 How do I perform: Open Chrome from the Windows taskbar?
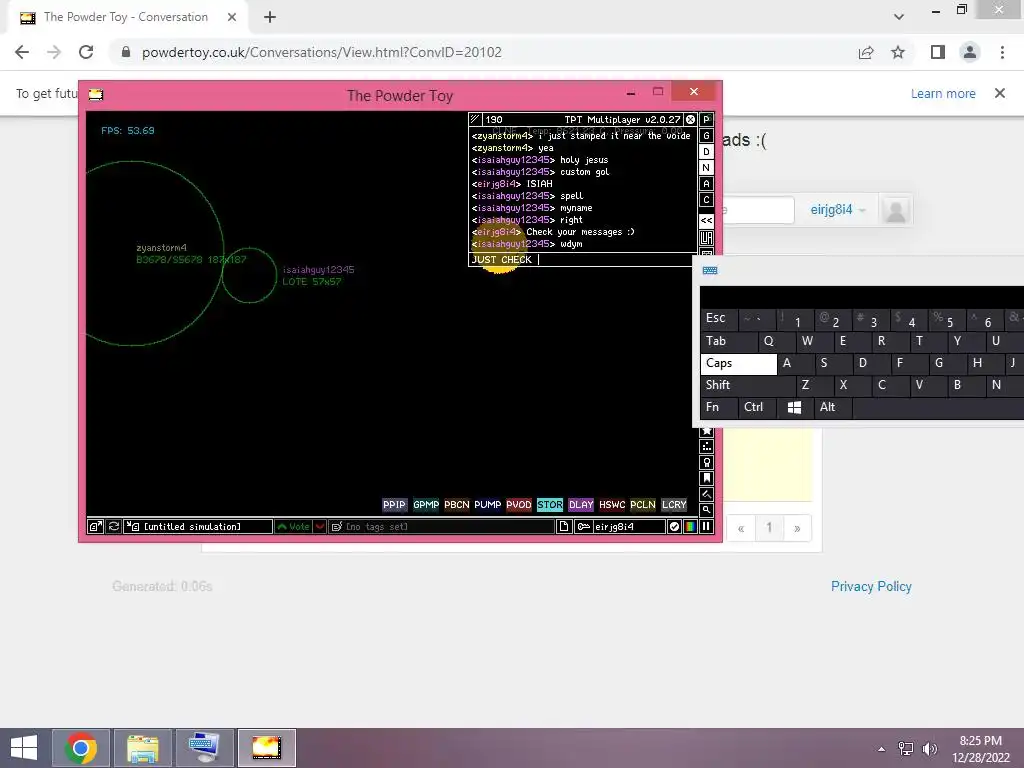[81, 748]
